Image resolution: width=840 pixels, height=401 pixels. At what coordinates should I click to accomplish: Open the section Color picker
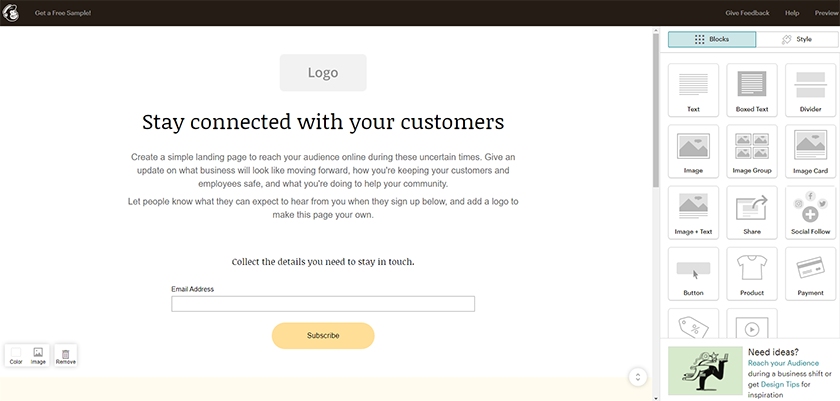[16, 356]
